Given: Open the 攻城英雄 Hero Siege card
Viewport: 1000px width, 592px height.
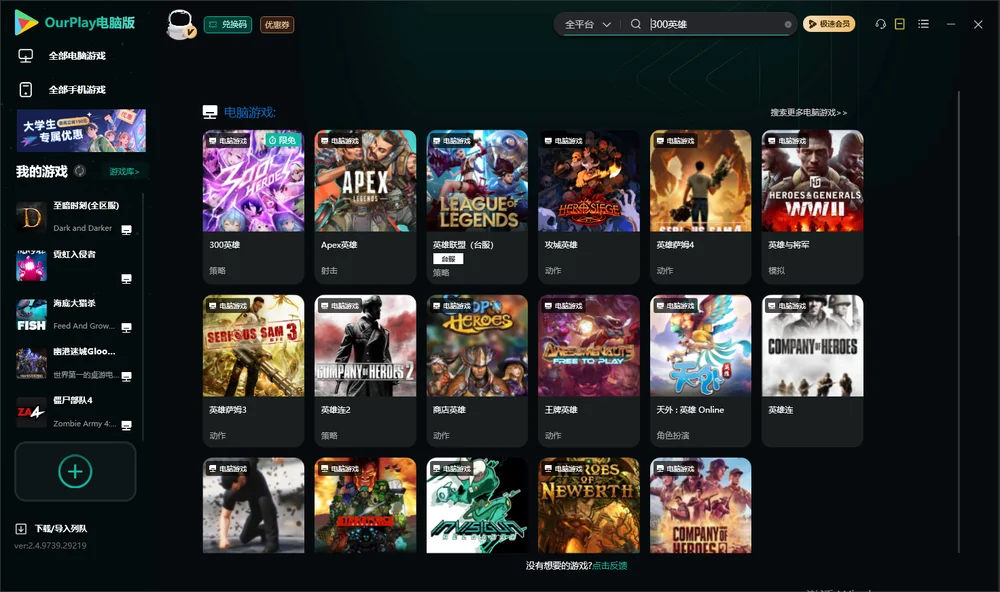Looking at the screenshot, I should 589,207.
